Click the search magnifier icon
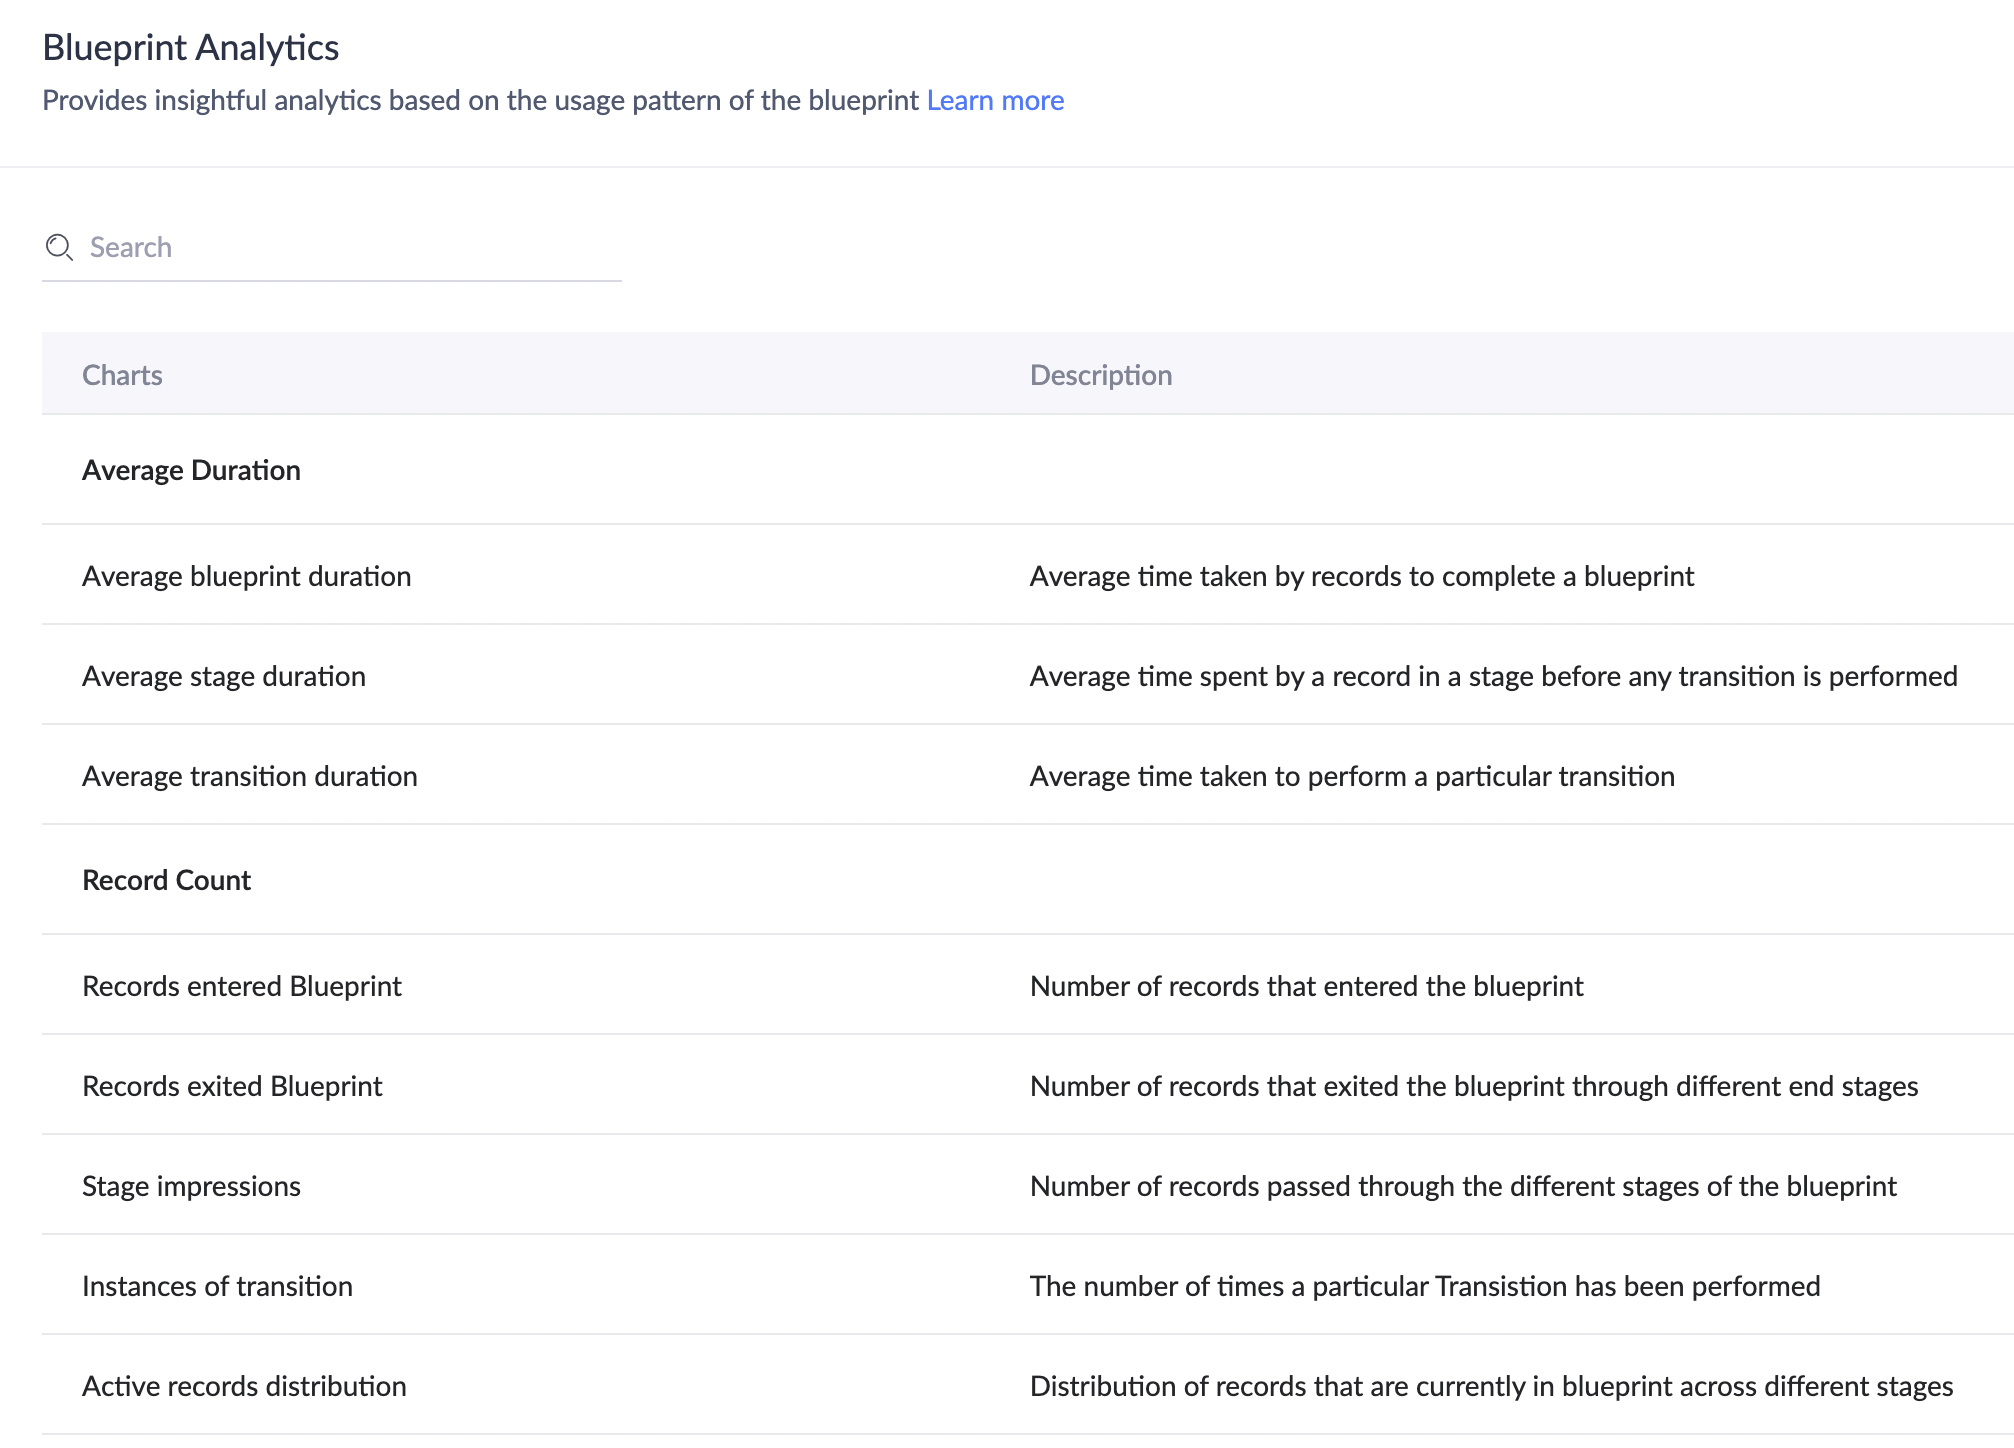The image size is (2014, 1448). pyautogui.click(x=59, y=247)
